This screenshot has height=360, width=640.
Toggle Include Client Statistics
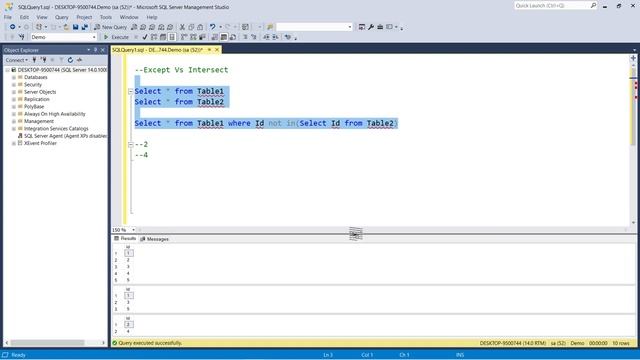202,37
